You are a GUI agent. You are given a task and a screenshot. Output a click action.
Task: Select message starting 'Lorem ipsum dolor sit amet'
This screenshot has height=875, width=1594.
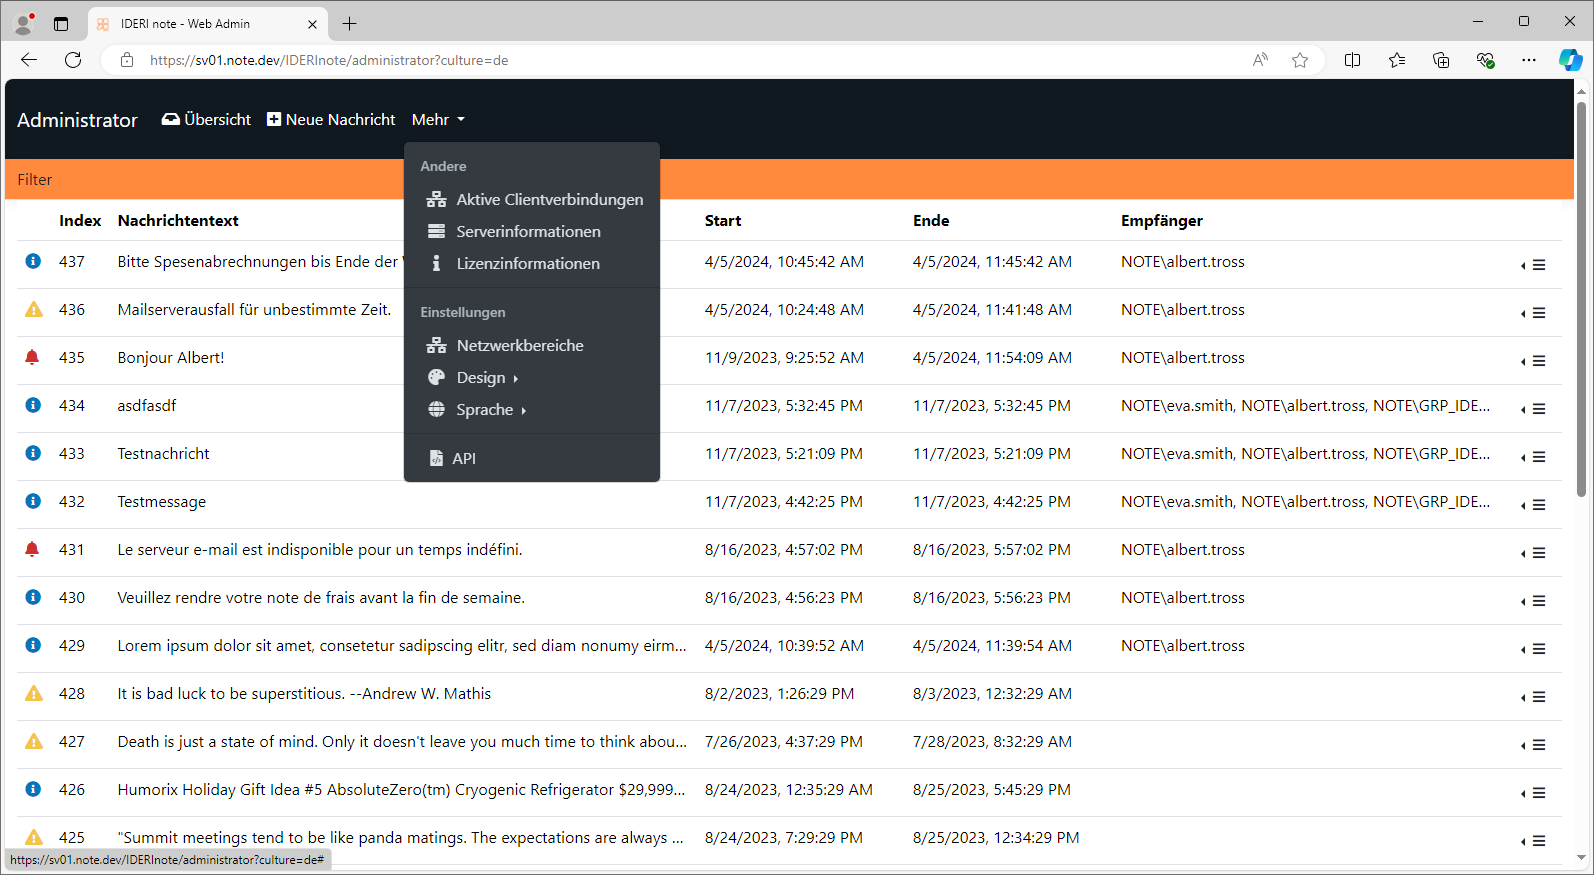[402, 645]
